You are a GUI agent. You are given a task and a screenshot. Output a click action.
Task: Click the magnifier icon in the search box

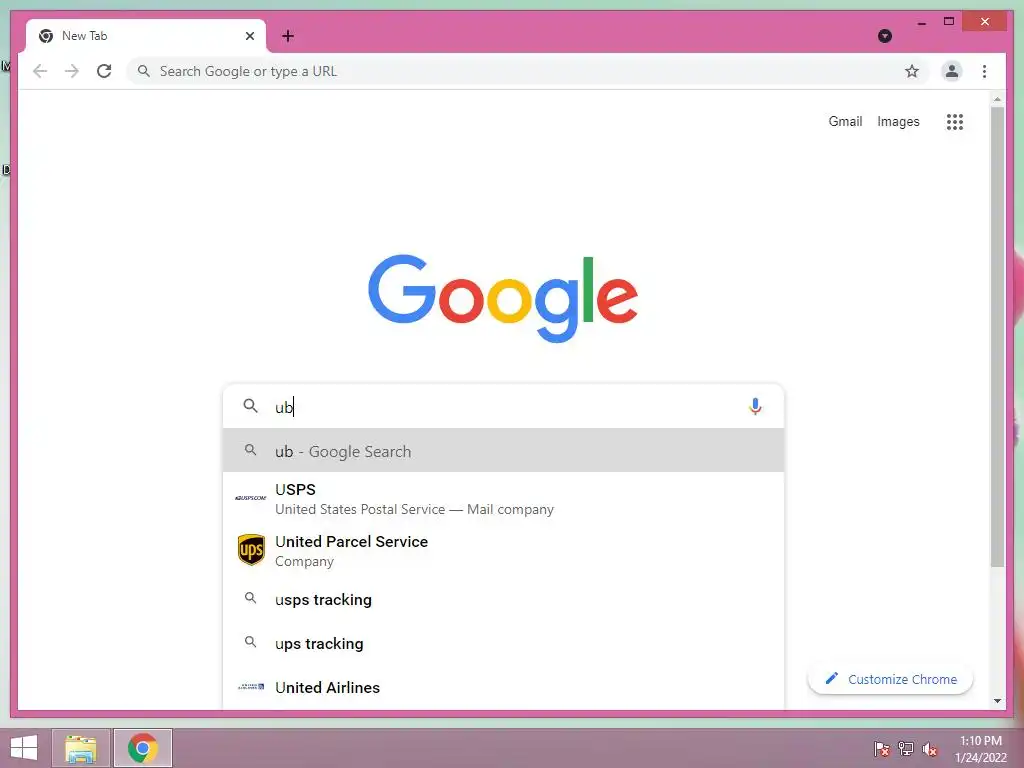pyautogui.click(x=250, y=406)
